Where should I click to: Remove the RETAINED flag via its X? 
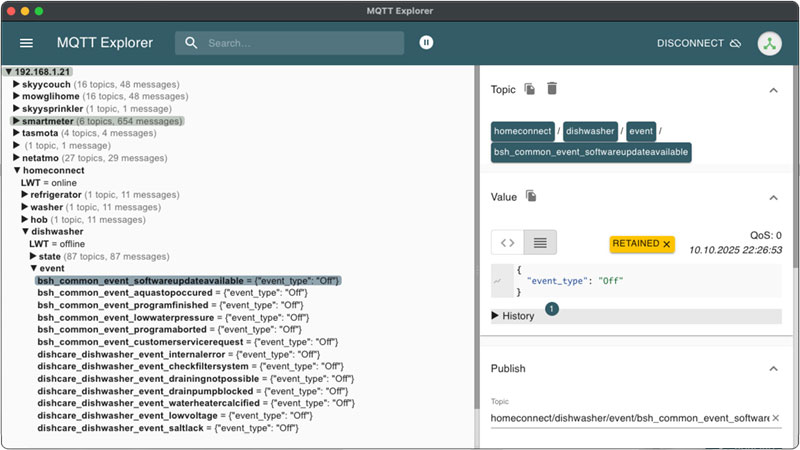tap(667, 244)
